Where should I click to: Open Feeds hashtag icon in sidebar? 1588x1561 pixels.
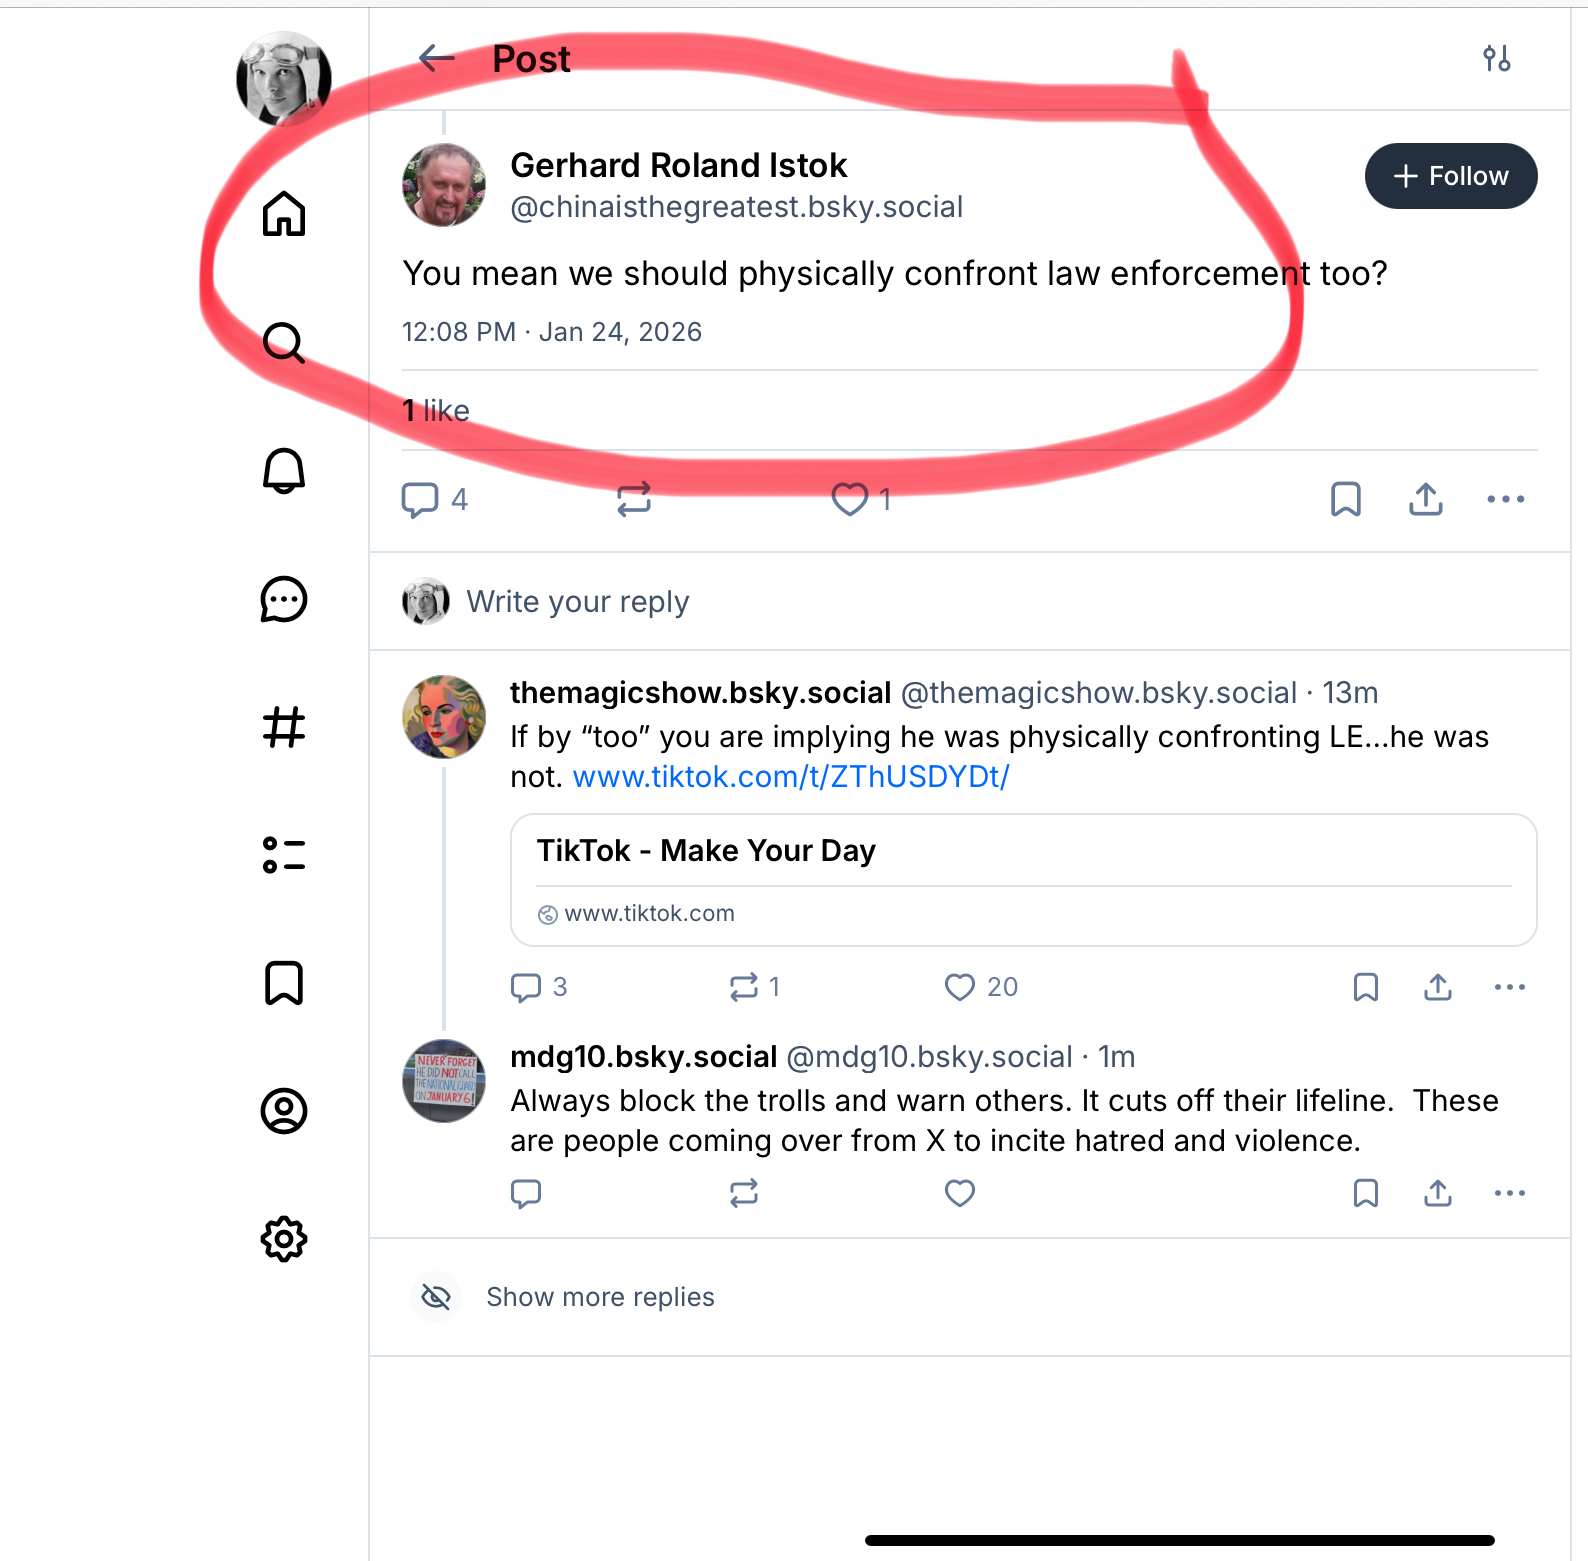(x=284, y=727)
